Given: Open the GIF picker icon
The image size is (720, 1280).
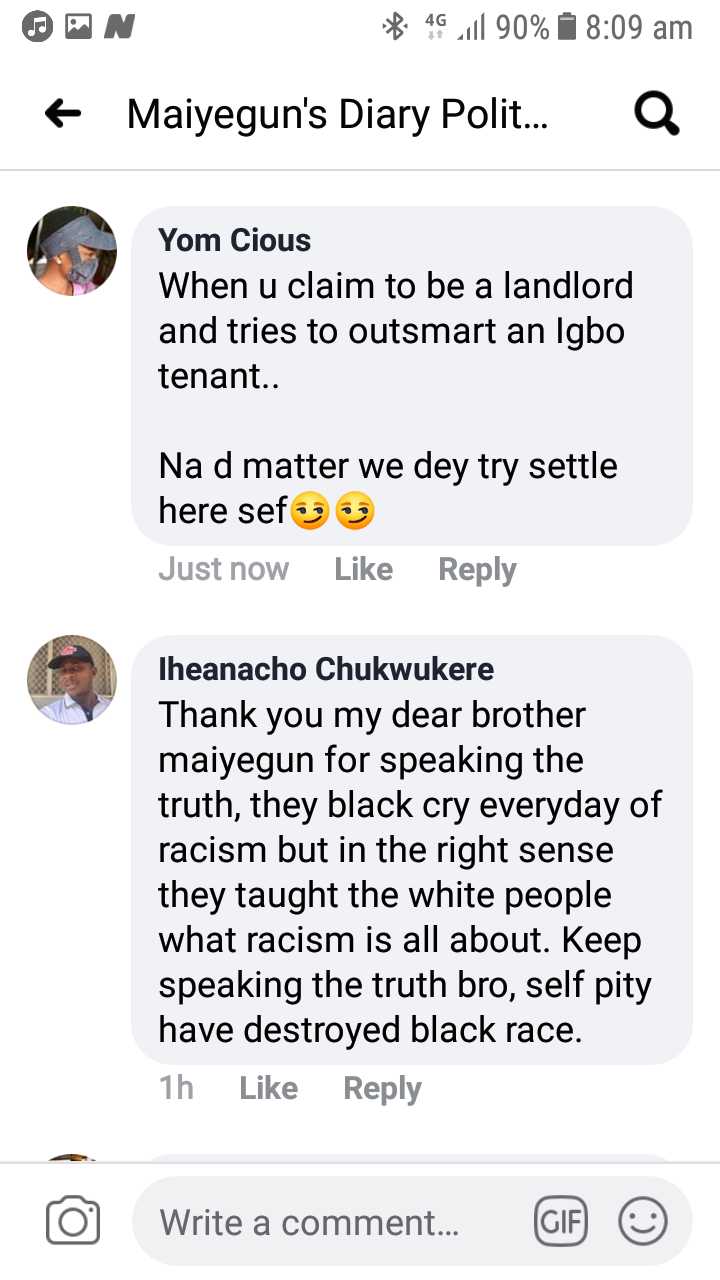Looking at the screenshot, I should tap(561, 1221).
